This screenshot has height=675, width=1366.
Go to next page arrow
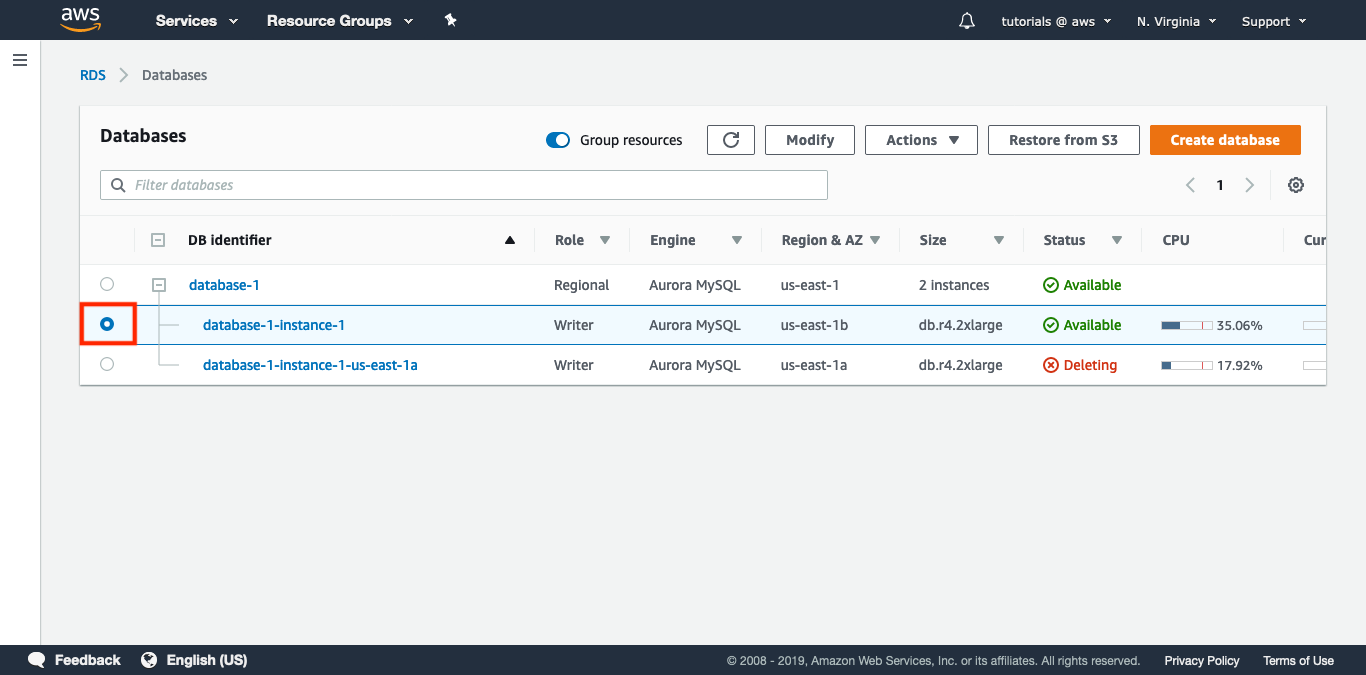click(x=1249, y=185)
